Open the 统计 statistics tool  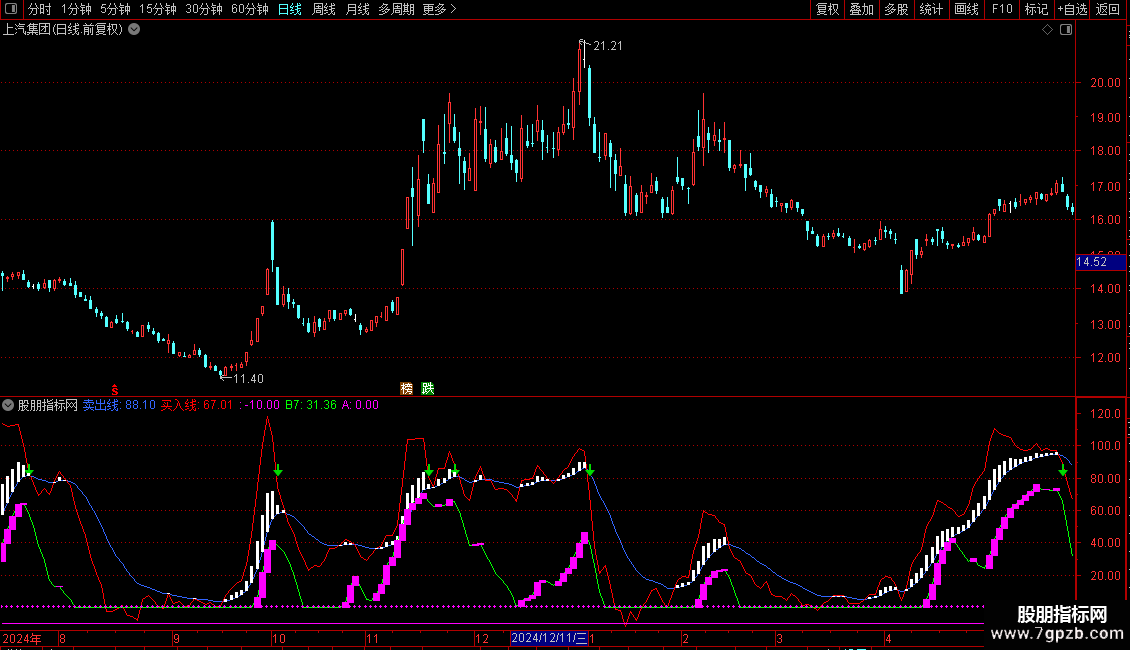point(931,9)
